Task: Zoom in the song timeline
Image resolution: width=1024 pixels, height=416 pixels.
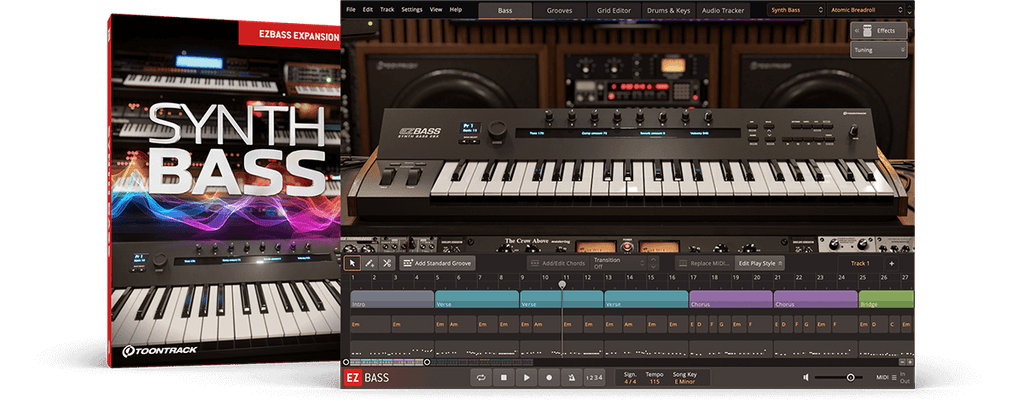Action: 910,362
